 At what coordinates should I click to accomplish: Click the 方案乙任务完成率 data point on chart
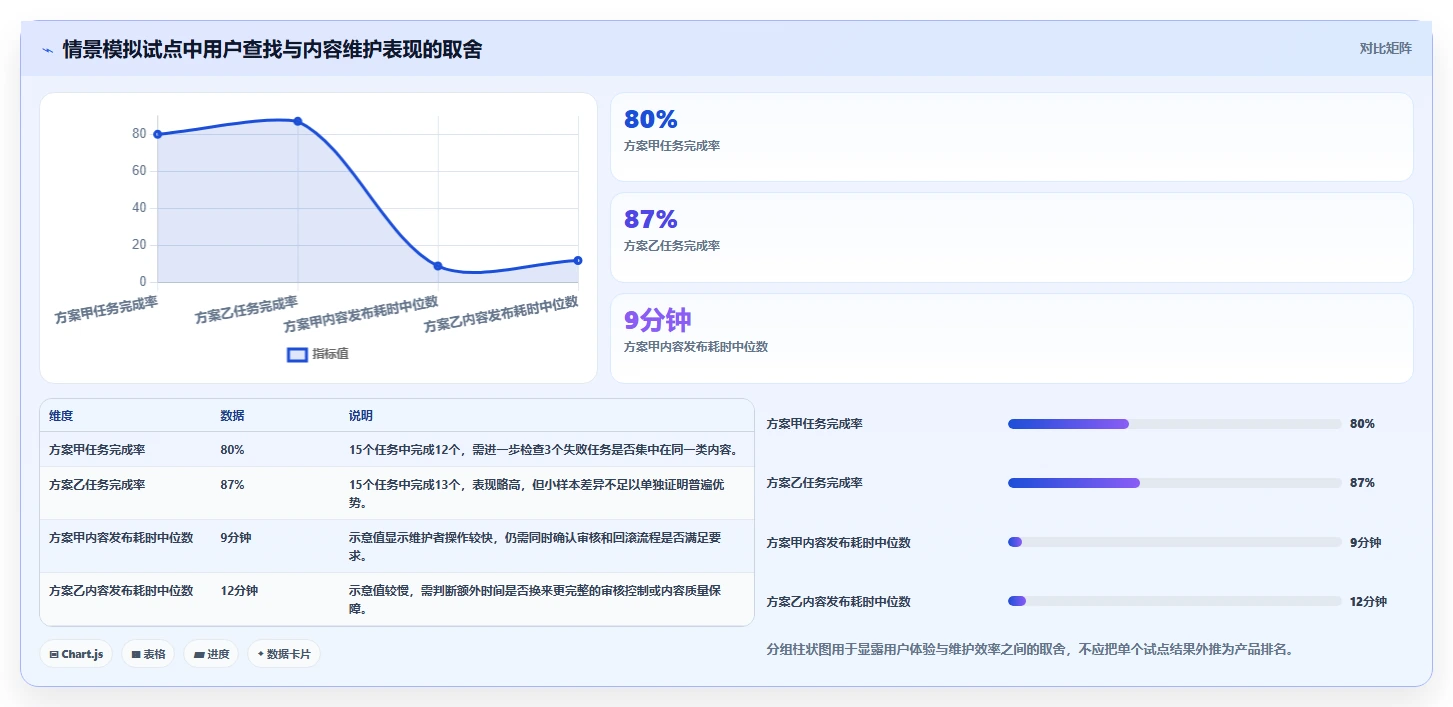point(298,121)
